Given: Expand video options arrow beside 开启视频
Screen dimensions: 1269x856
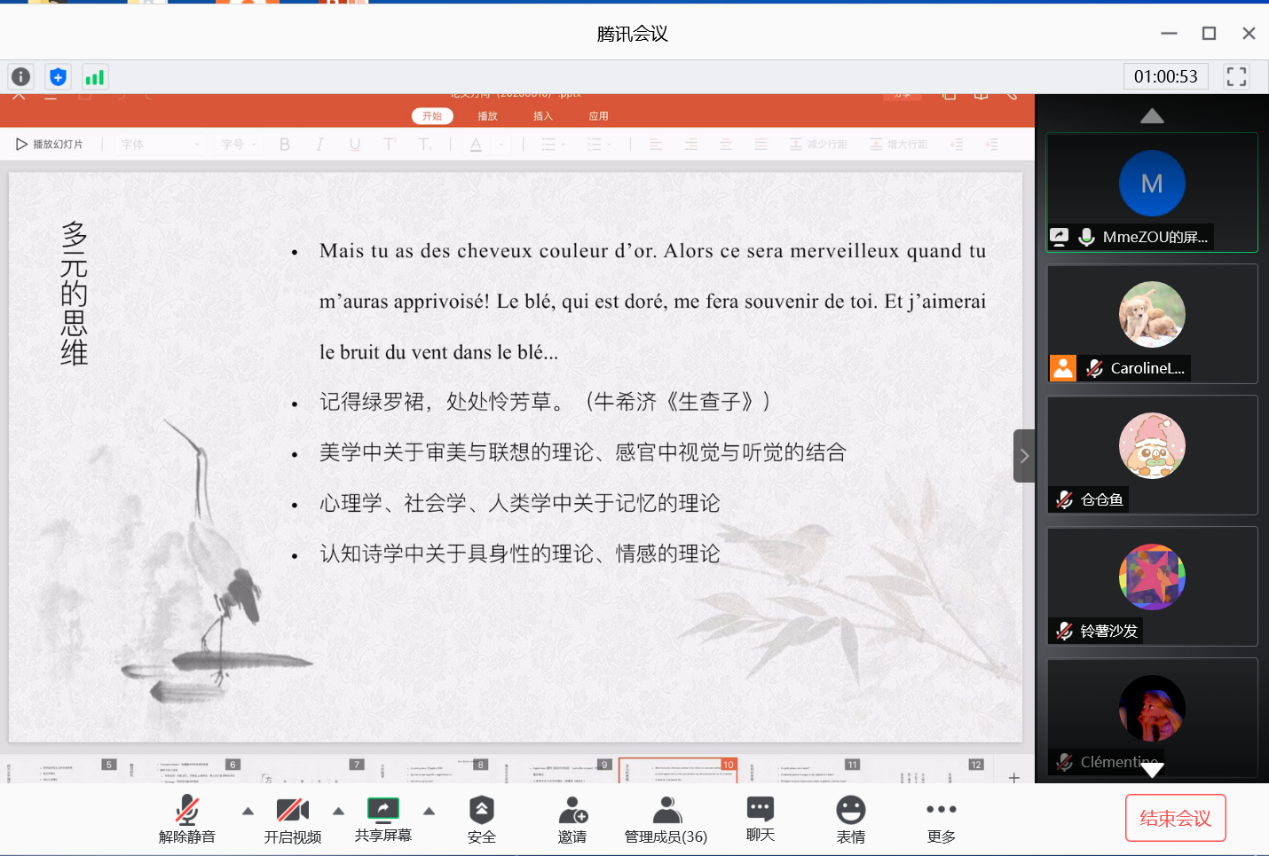Looking at the screenshot, I should [x=338, y=811].
